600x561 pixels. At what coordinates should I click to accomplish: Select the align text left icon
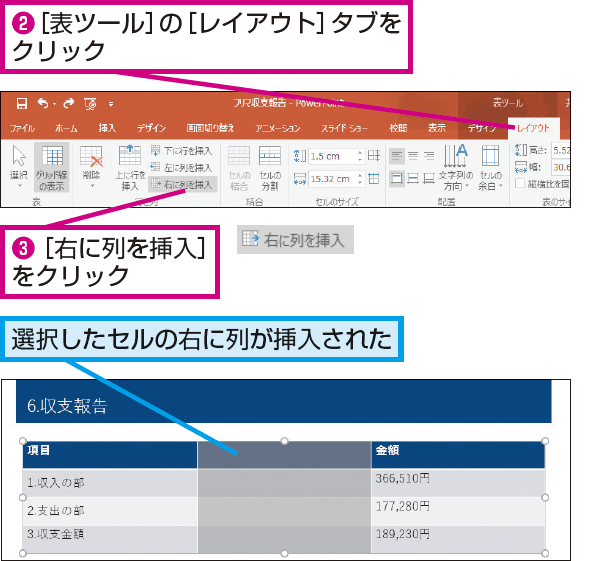pyautogui.click(x=397, y=156)
